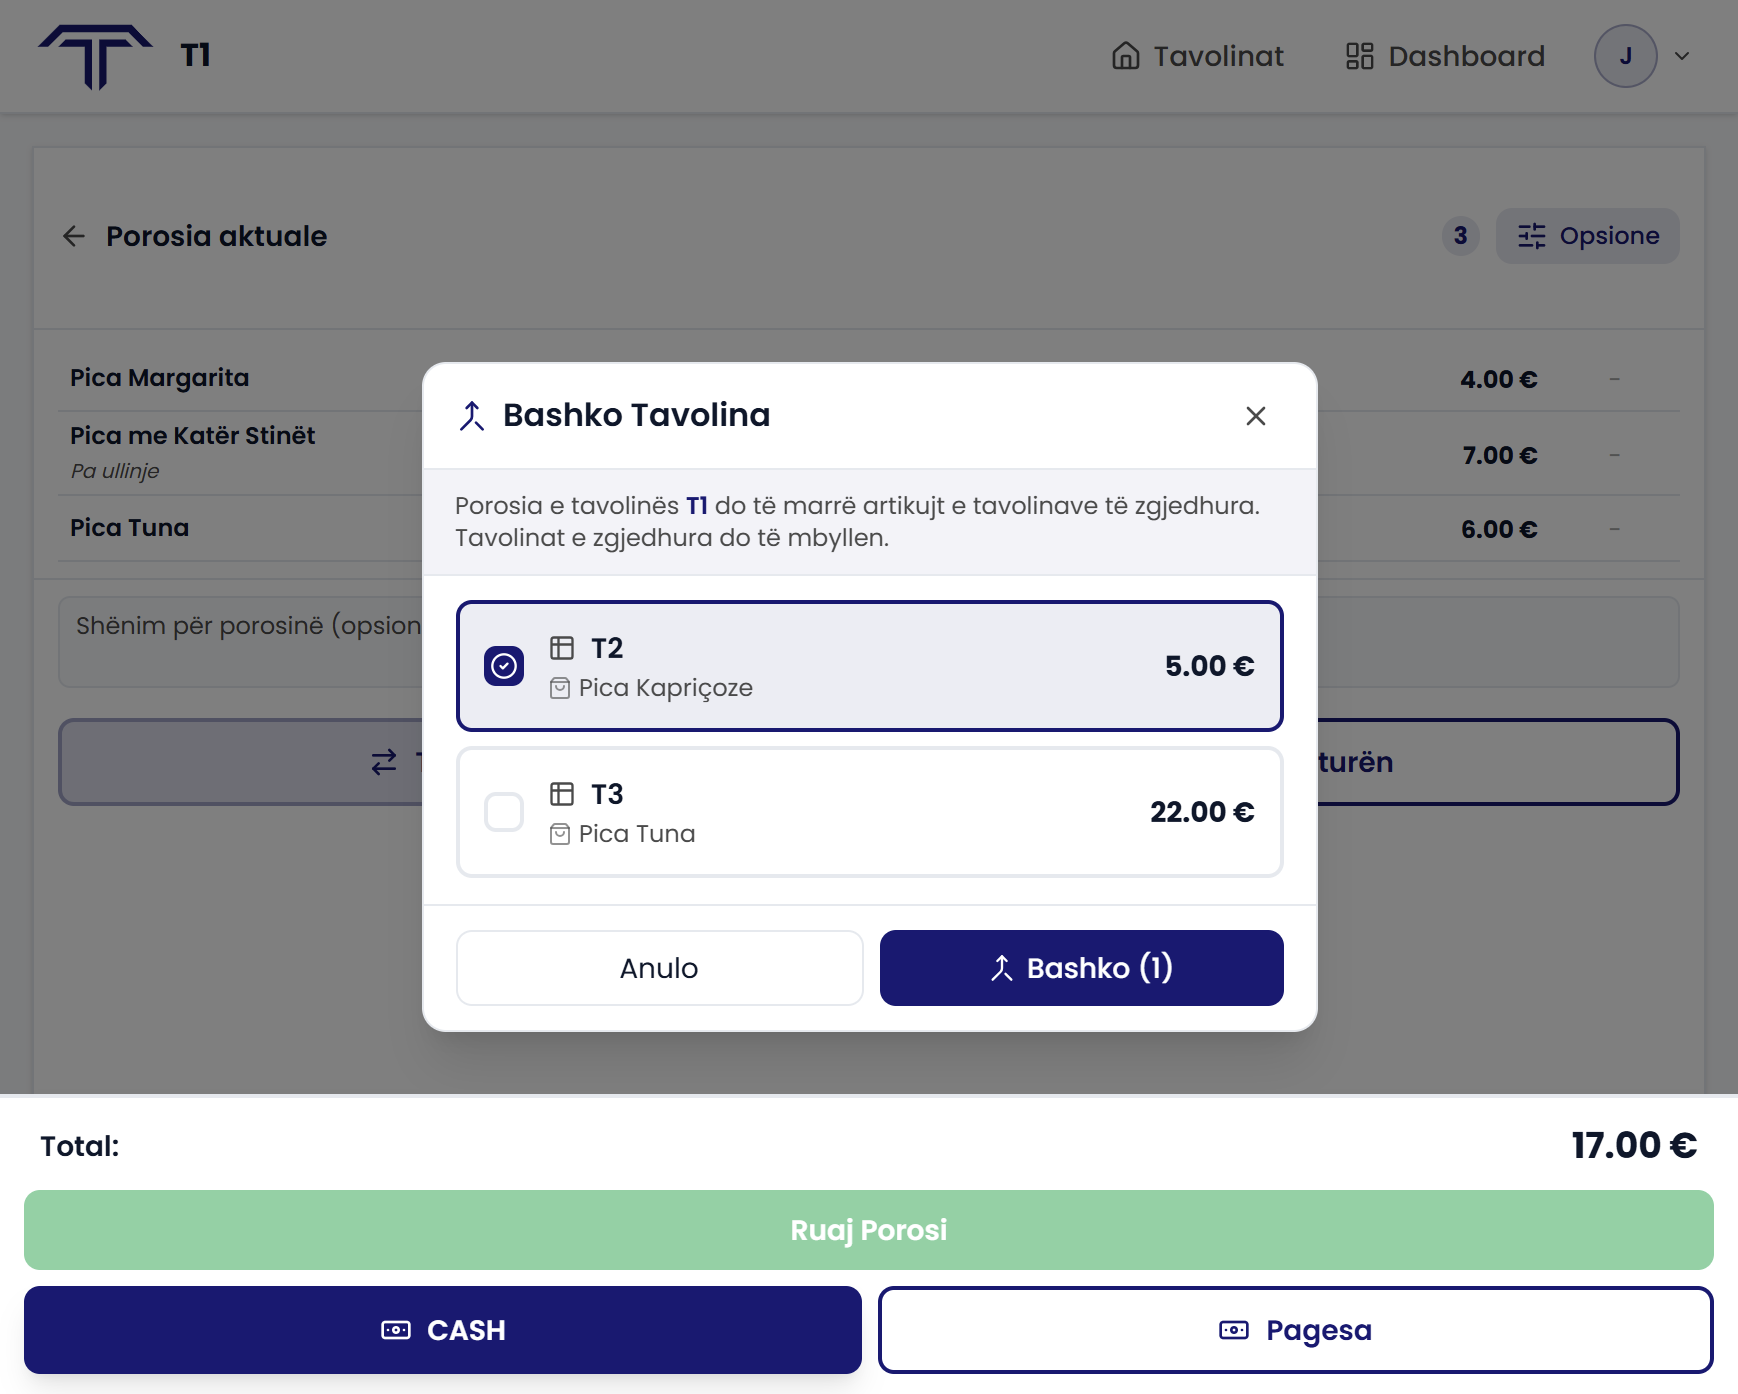The width and height of the screenshot is (1738, 1394).
Task: Click the transfer arrows icon button
Action: [384, 762]
